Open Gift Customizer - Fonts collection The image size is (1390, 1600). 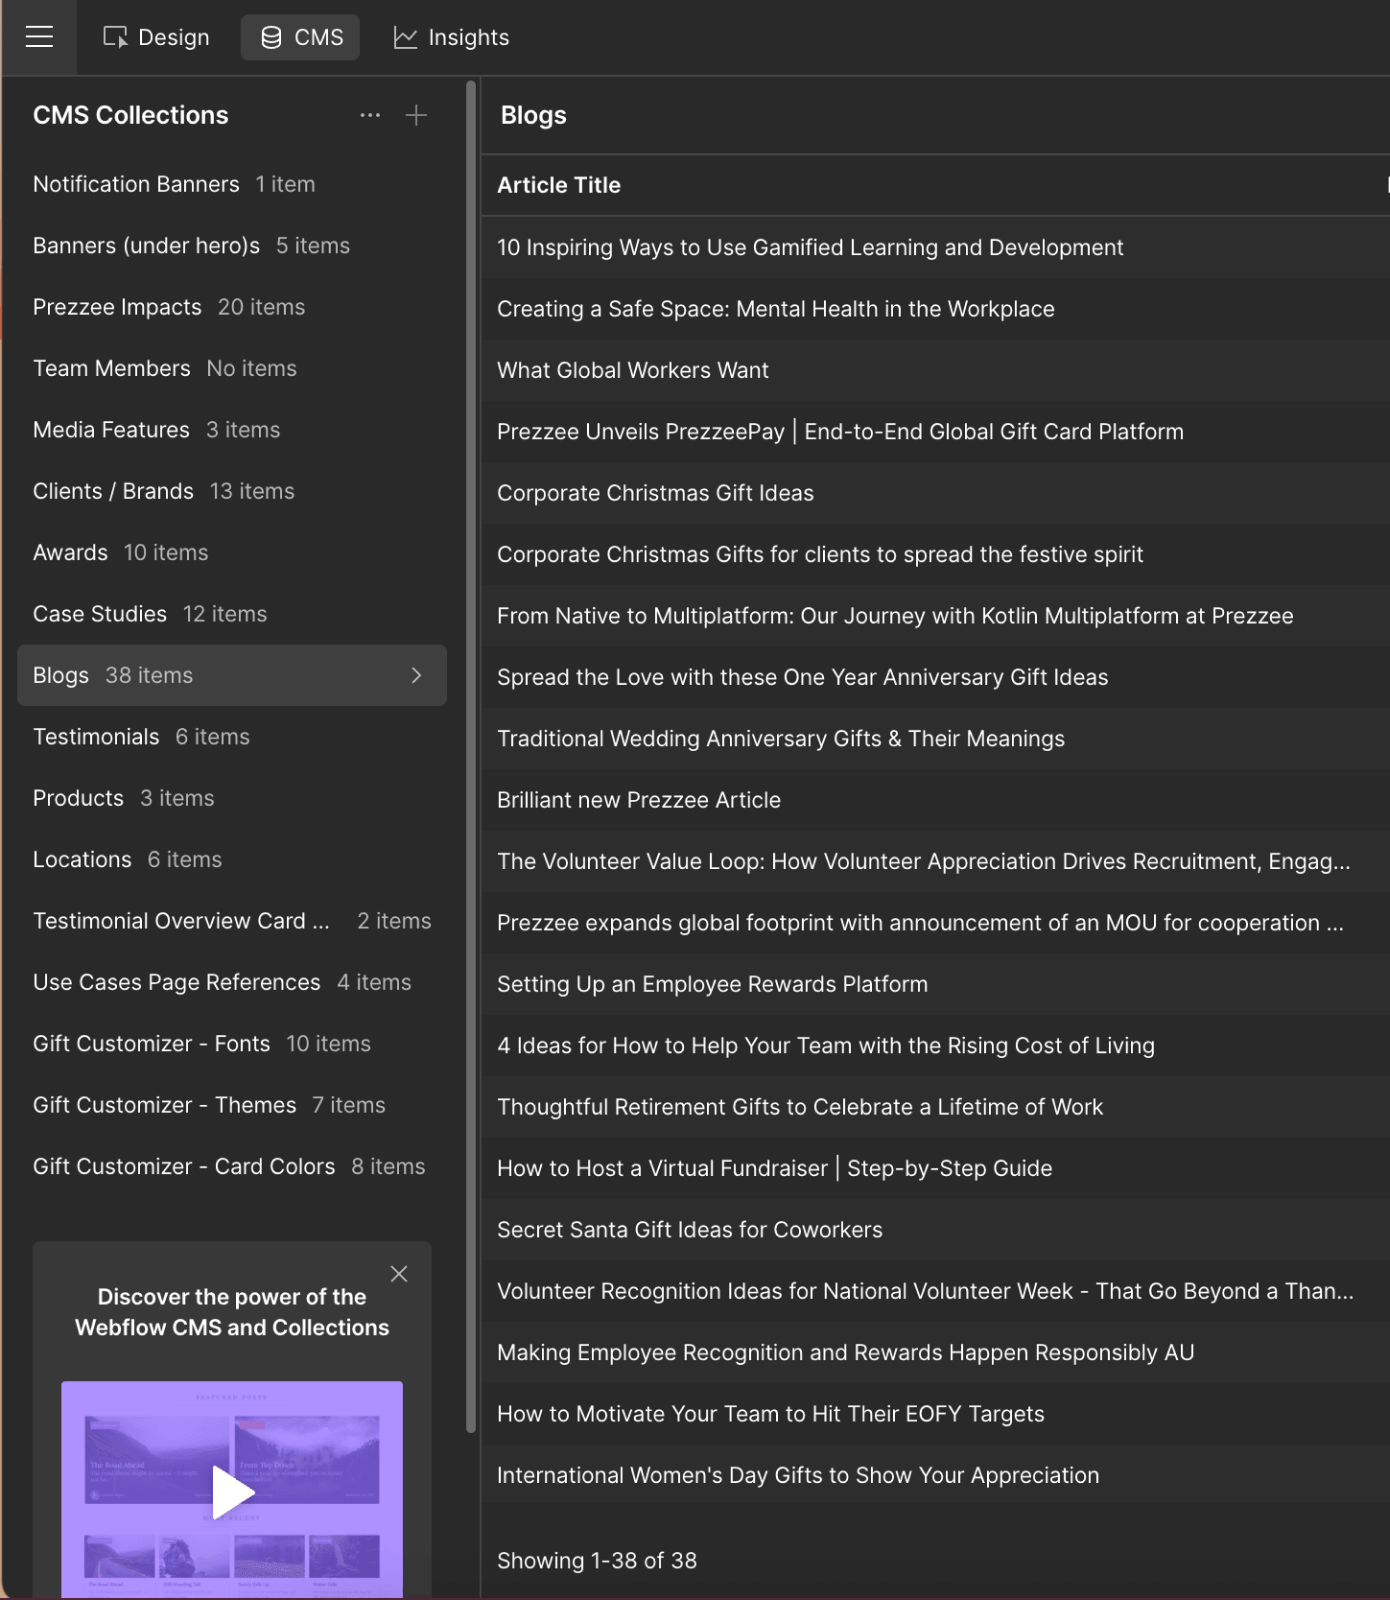[232, 1044]
